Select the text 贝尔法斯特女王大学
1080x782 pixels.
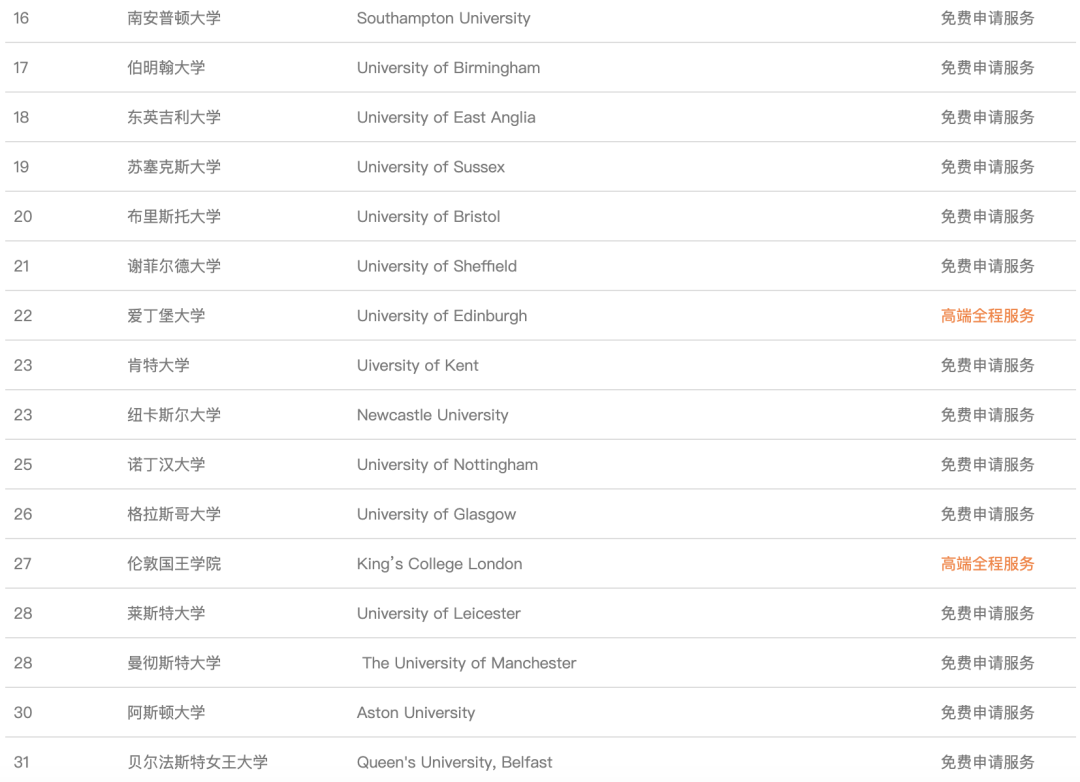197,762
